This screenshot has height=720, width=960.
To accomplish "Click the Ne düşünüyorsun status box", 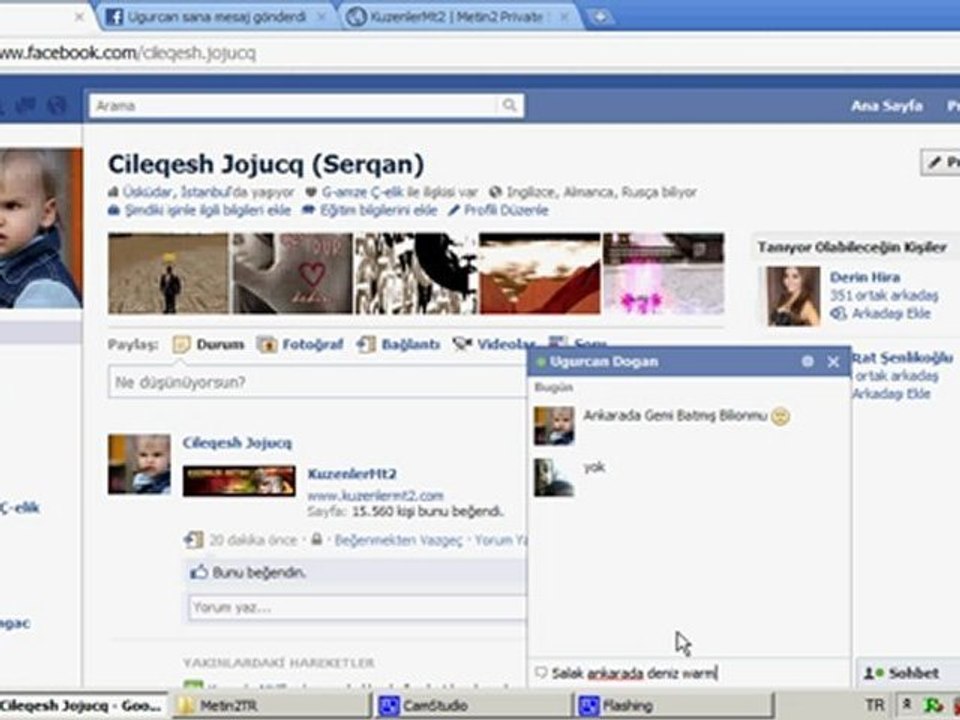I will pos(317,382).
